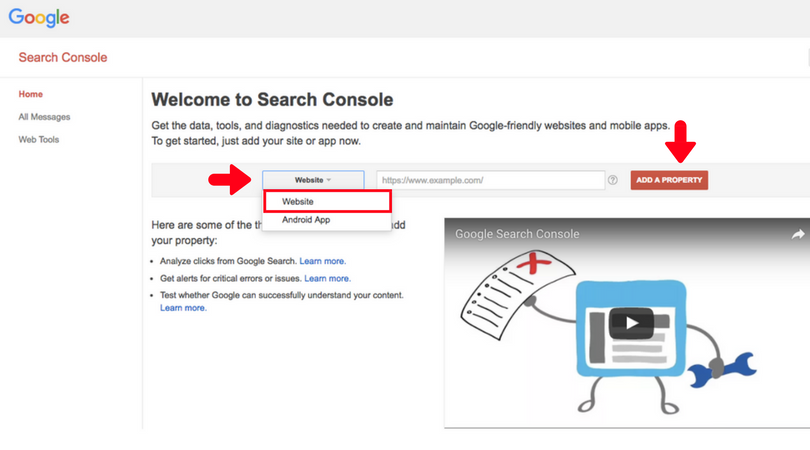Open Learn more about analyzing clicks
Image resolution: width=810 pixels, height=450 pixels.
322,261
